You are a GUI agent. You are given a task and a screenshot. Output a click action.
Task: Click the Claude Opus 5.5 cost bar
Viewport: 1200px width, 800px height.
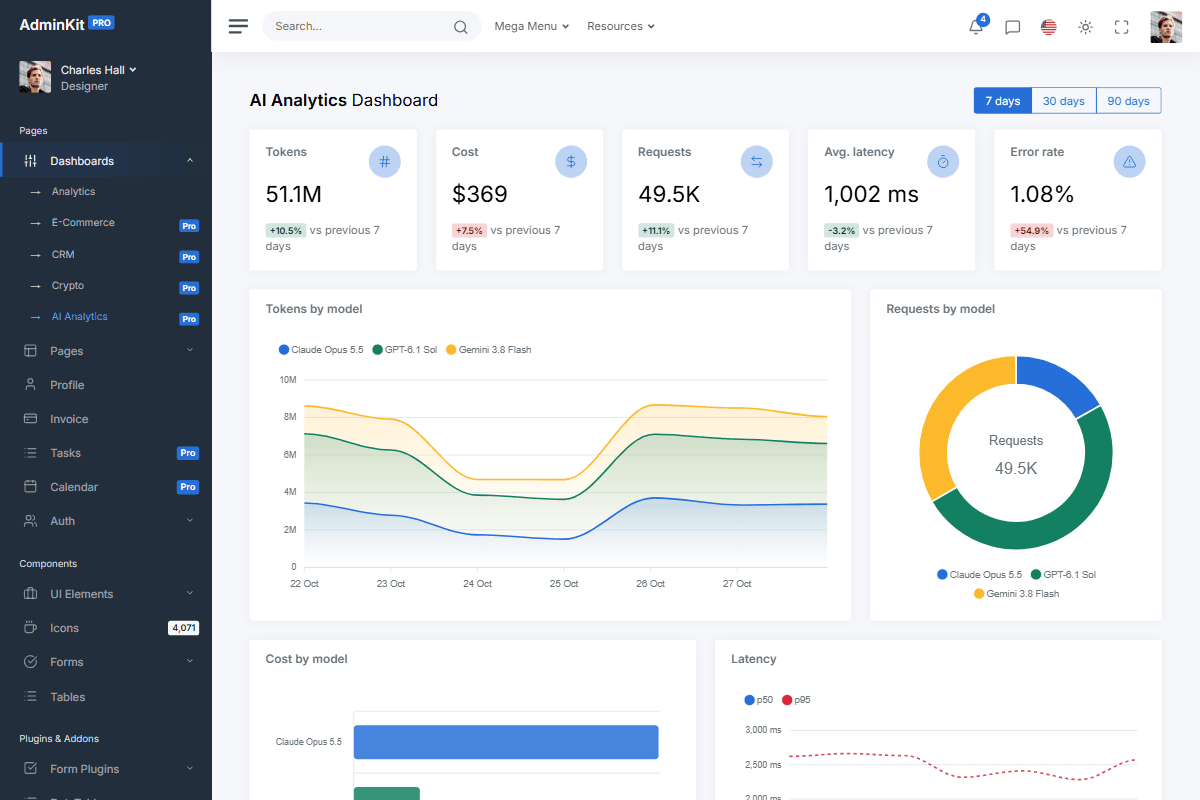[506, 742]
